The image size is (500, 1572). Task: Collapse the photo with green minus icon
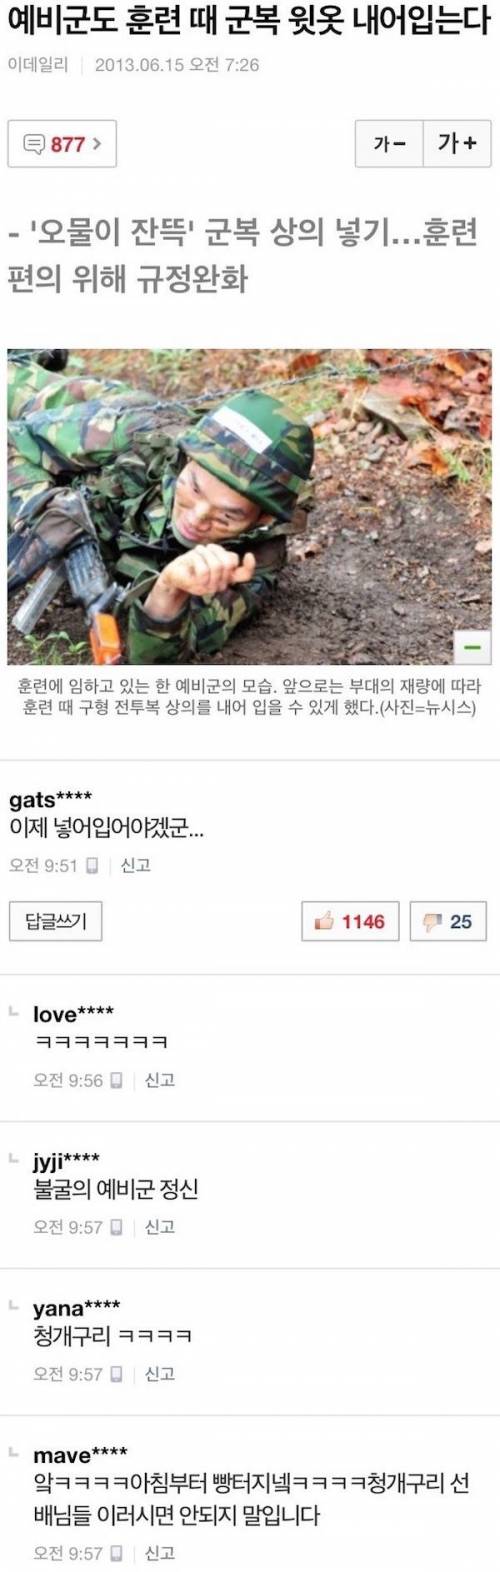472,647
